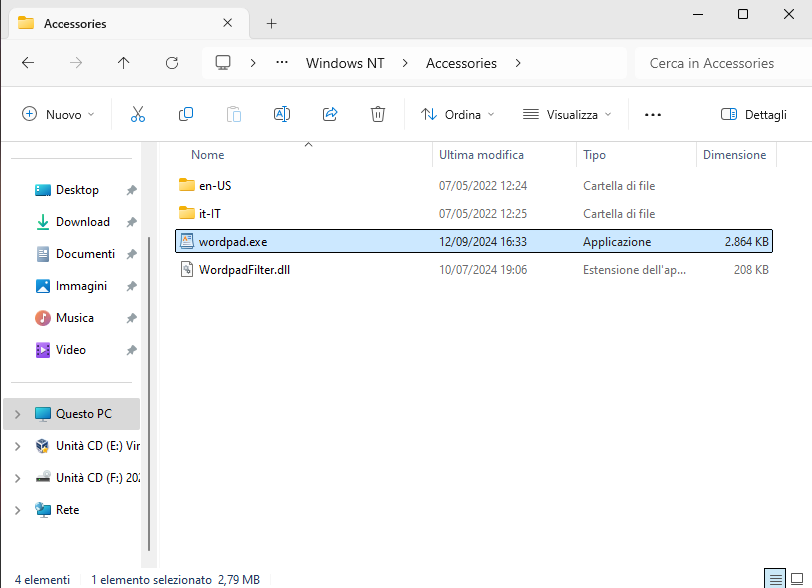This screenshot has width=812, height=588.
Task: Toggle the Dettagli details pane
Action: 753,114
